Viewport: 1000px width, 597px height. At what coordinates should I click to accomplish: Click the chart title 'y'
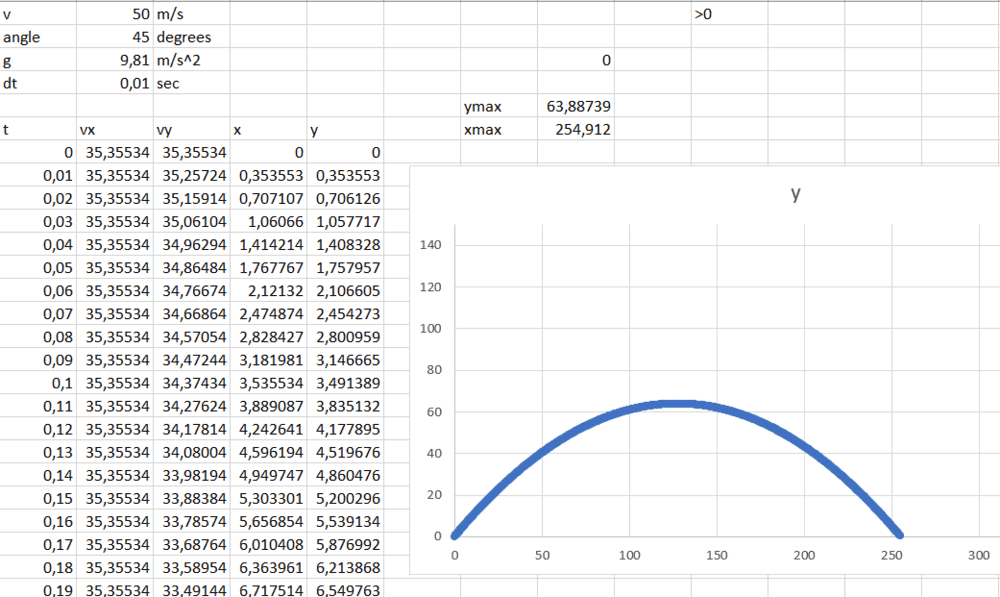click(x=795, y=195)
